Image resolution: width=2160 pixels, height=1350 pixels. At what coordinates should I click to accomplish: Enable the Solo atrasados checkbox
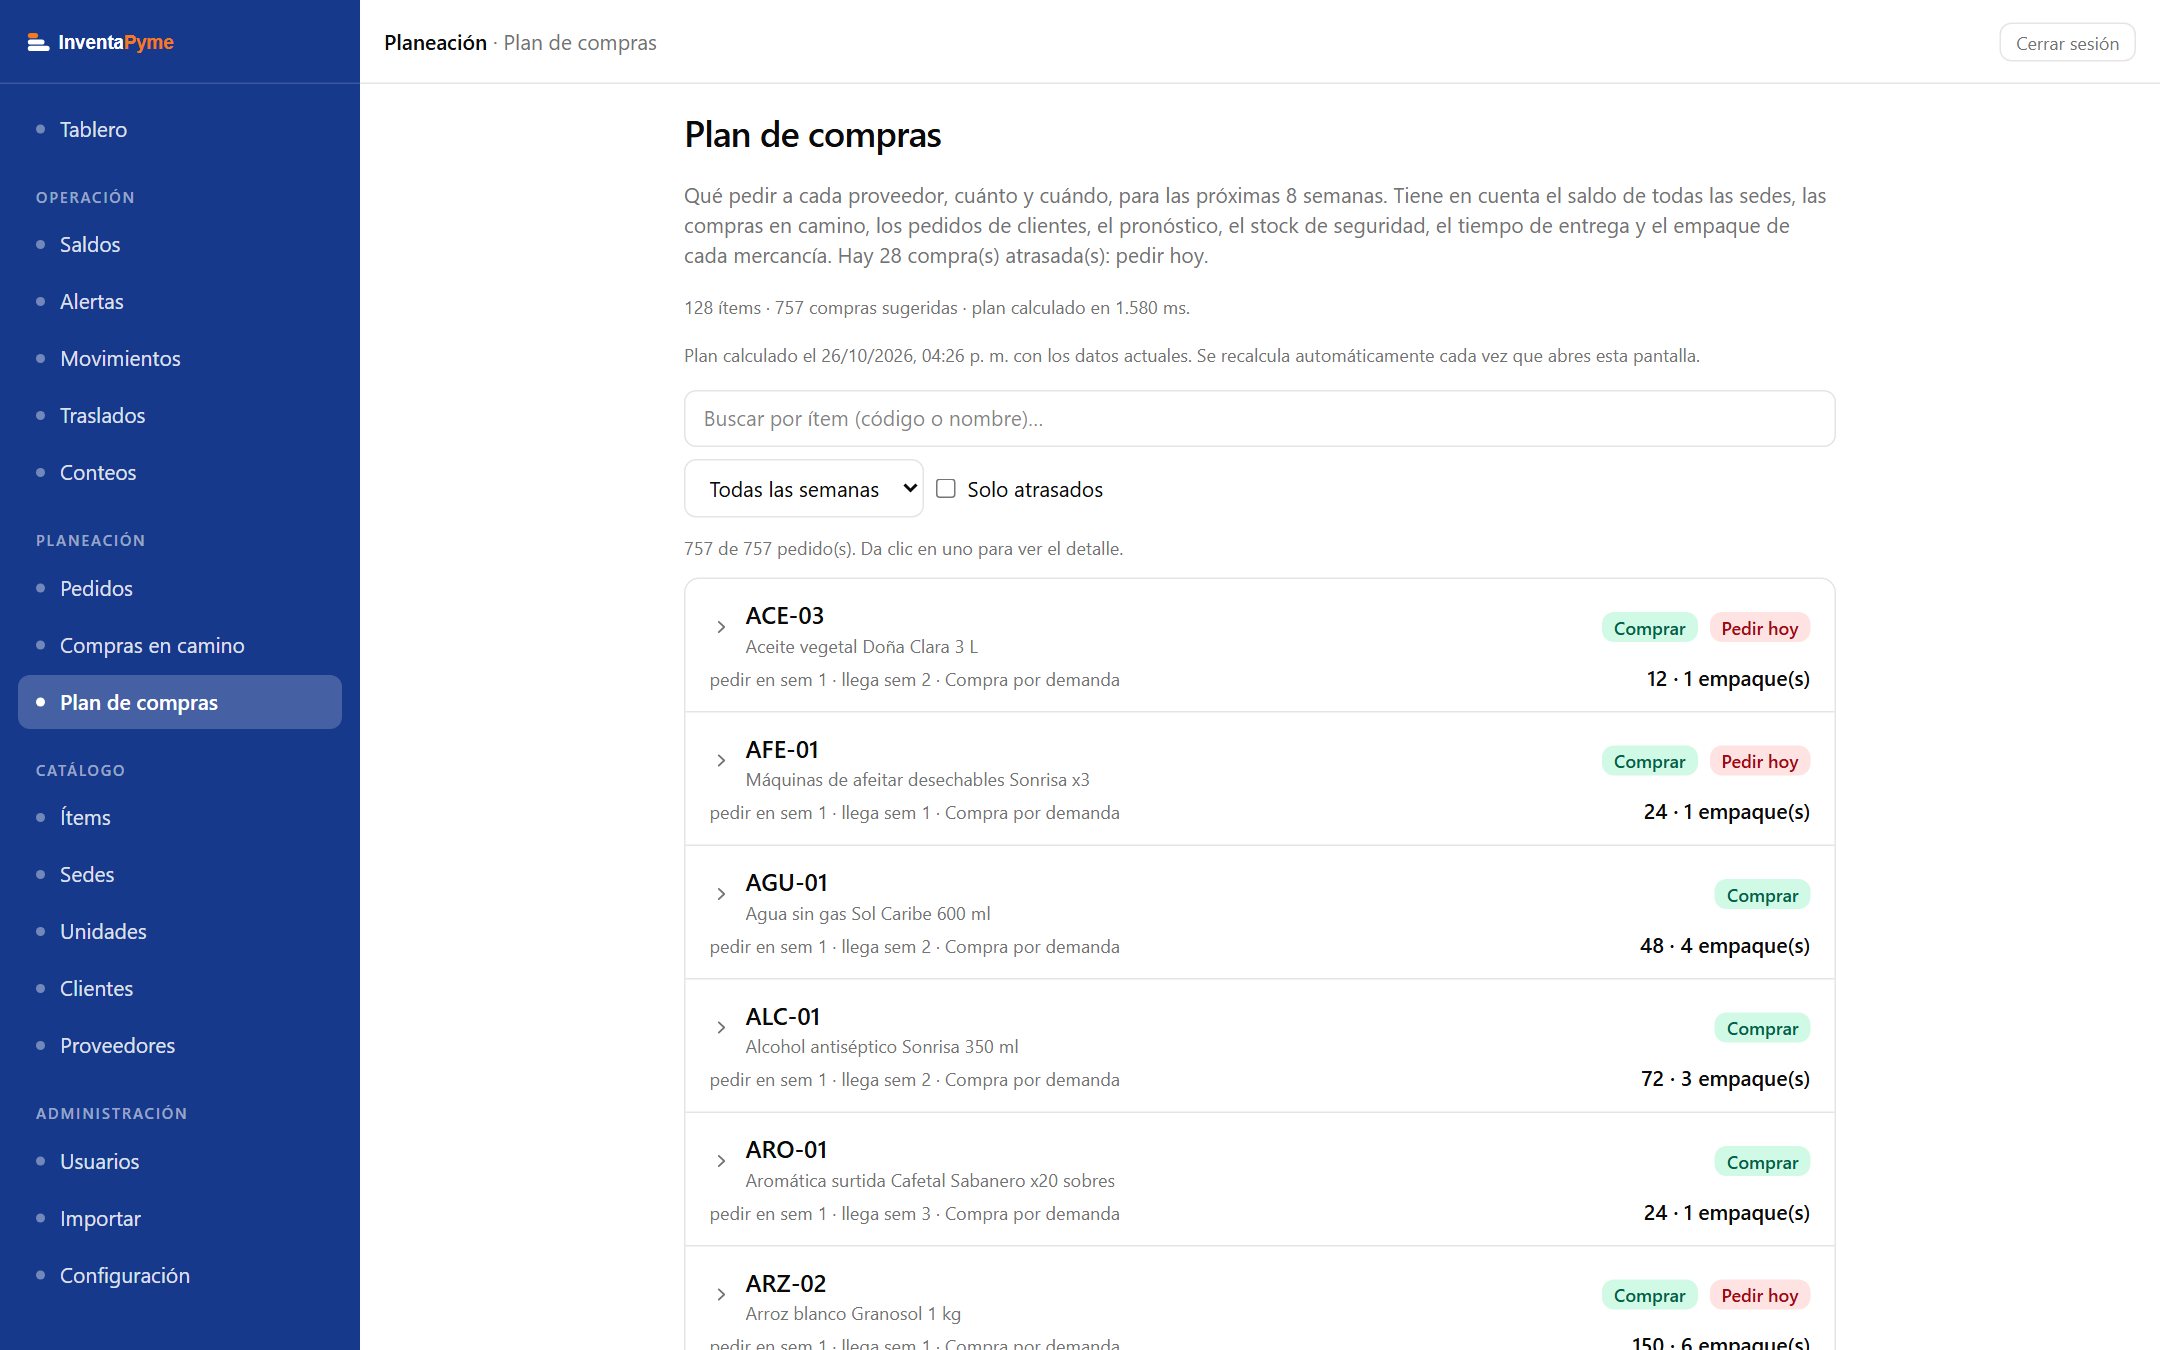[946, 489]
